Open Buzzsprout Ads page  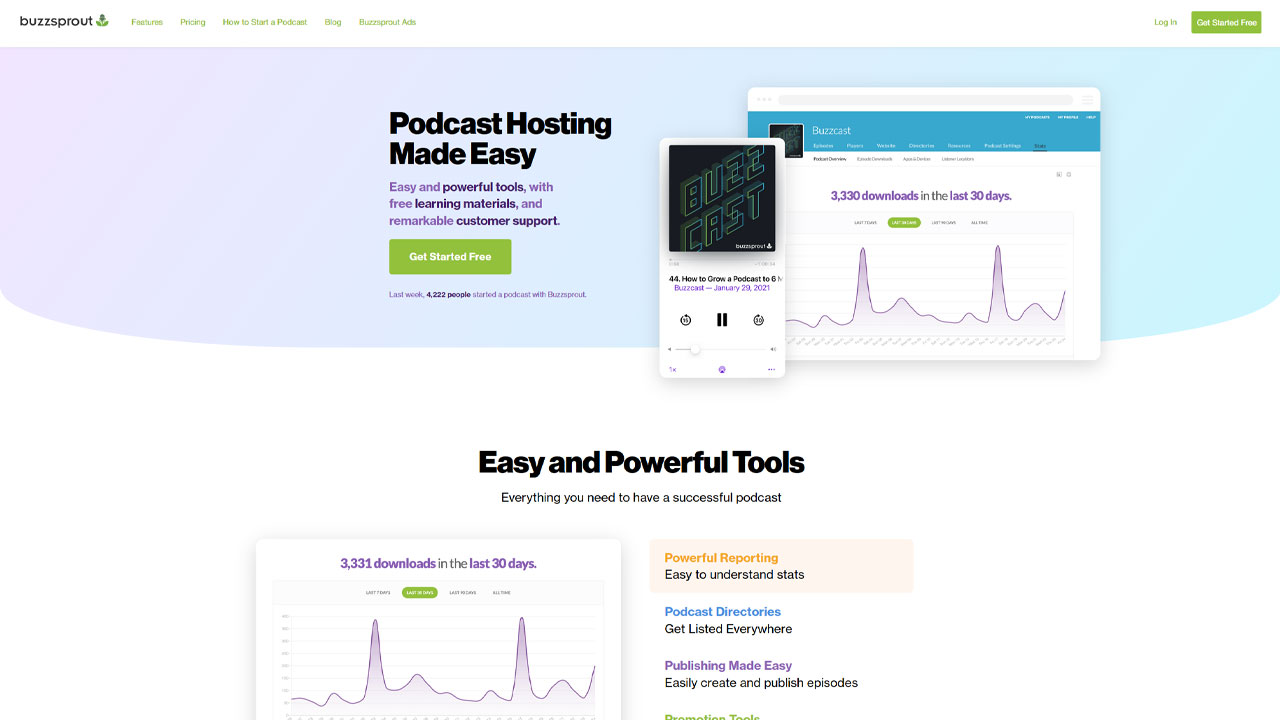coord(388,22)
